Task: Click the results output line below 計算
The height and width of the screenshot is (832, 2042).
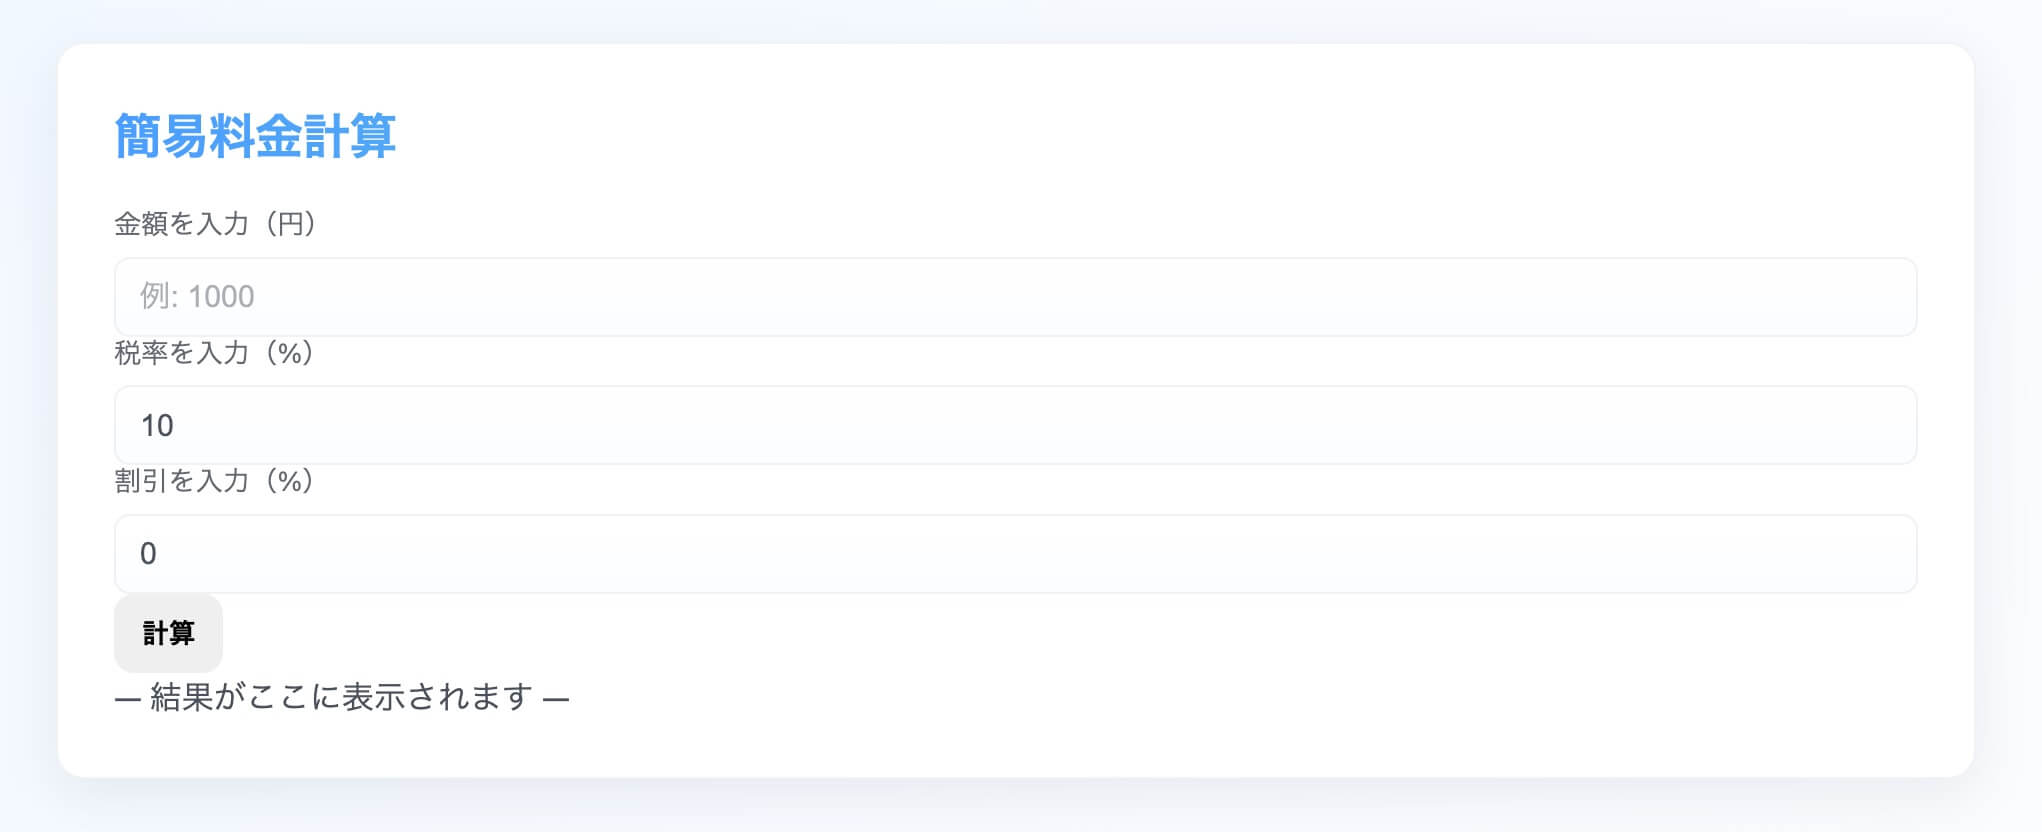Action: [x=342, y=697]
